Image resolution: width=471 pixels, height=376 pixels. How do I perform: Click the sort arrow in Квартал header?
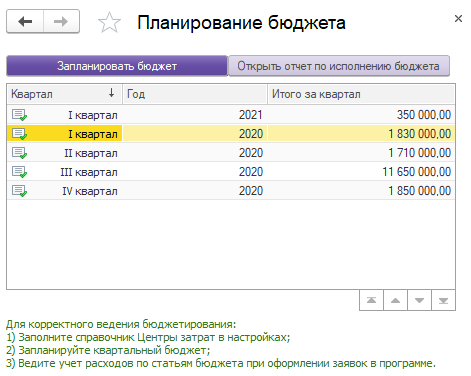click(111, 93)
